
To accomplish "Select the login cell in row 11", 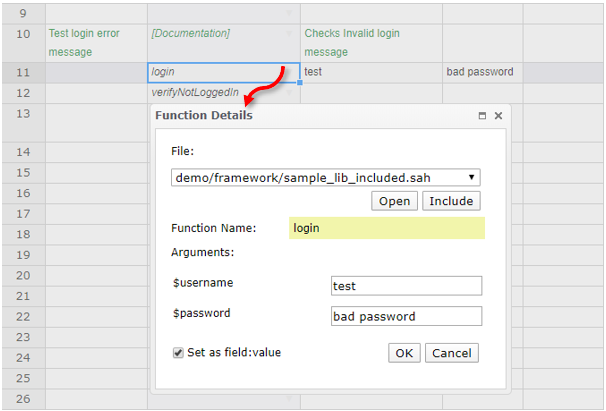I will pyautogui.click(x=222, y=72).
